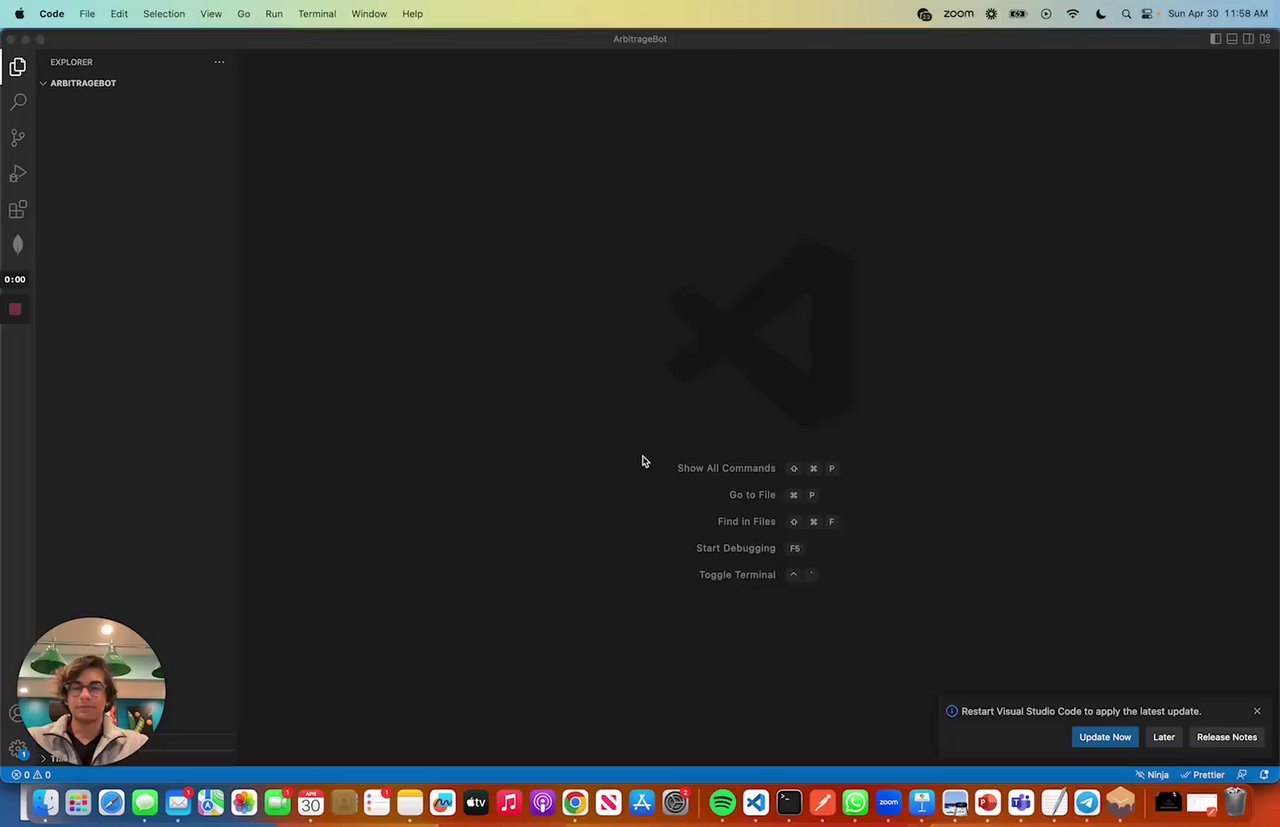The image size is (1280, 827).
Task: Click the date and time in the menu bar
Action: 1218,14
